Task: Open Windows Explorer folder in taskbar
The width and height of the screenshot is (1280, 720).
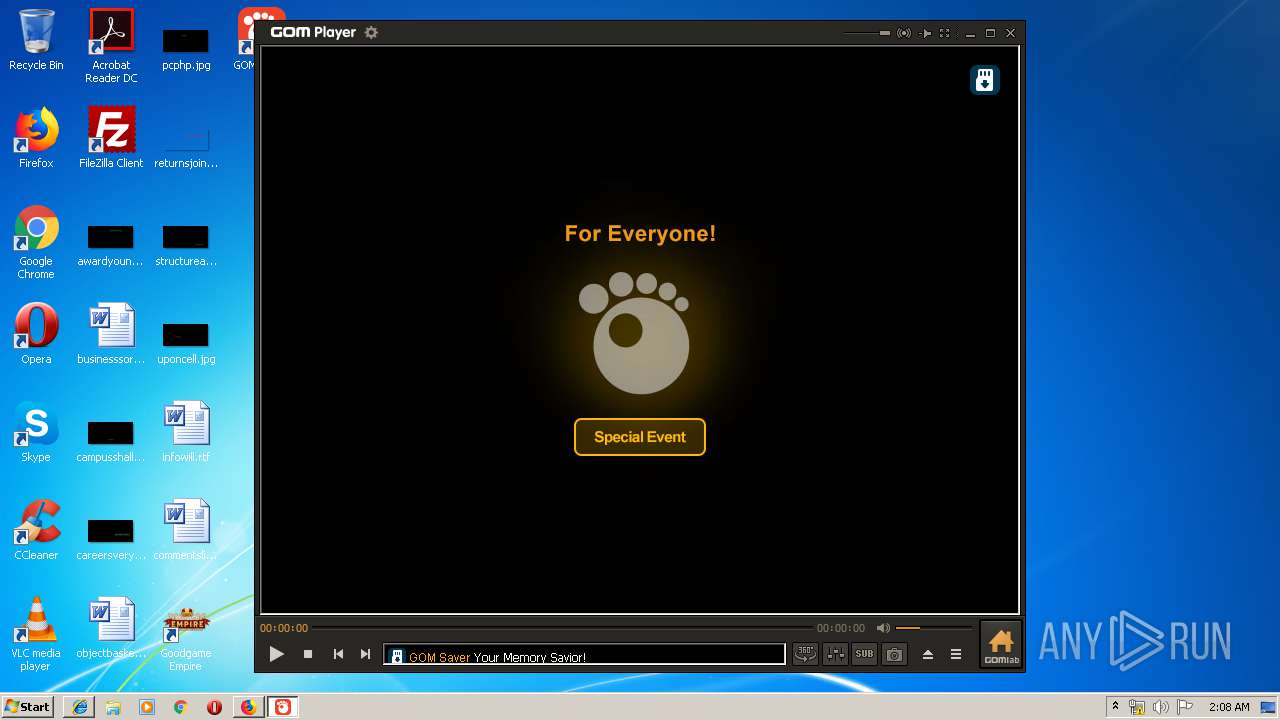Action: pyautogui.click(x=113, y=707)
